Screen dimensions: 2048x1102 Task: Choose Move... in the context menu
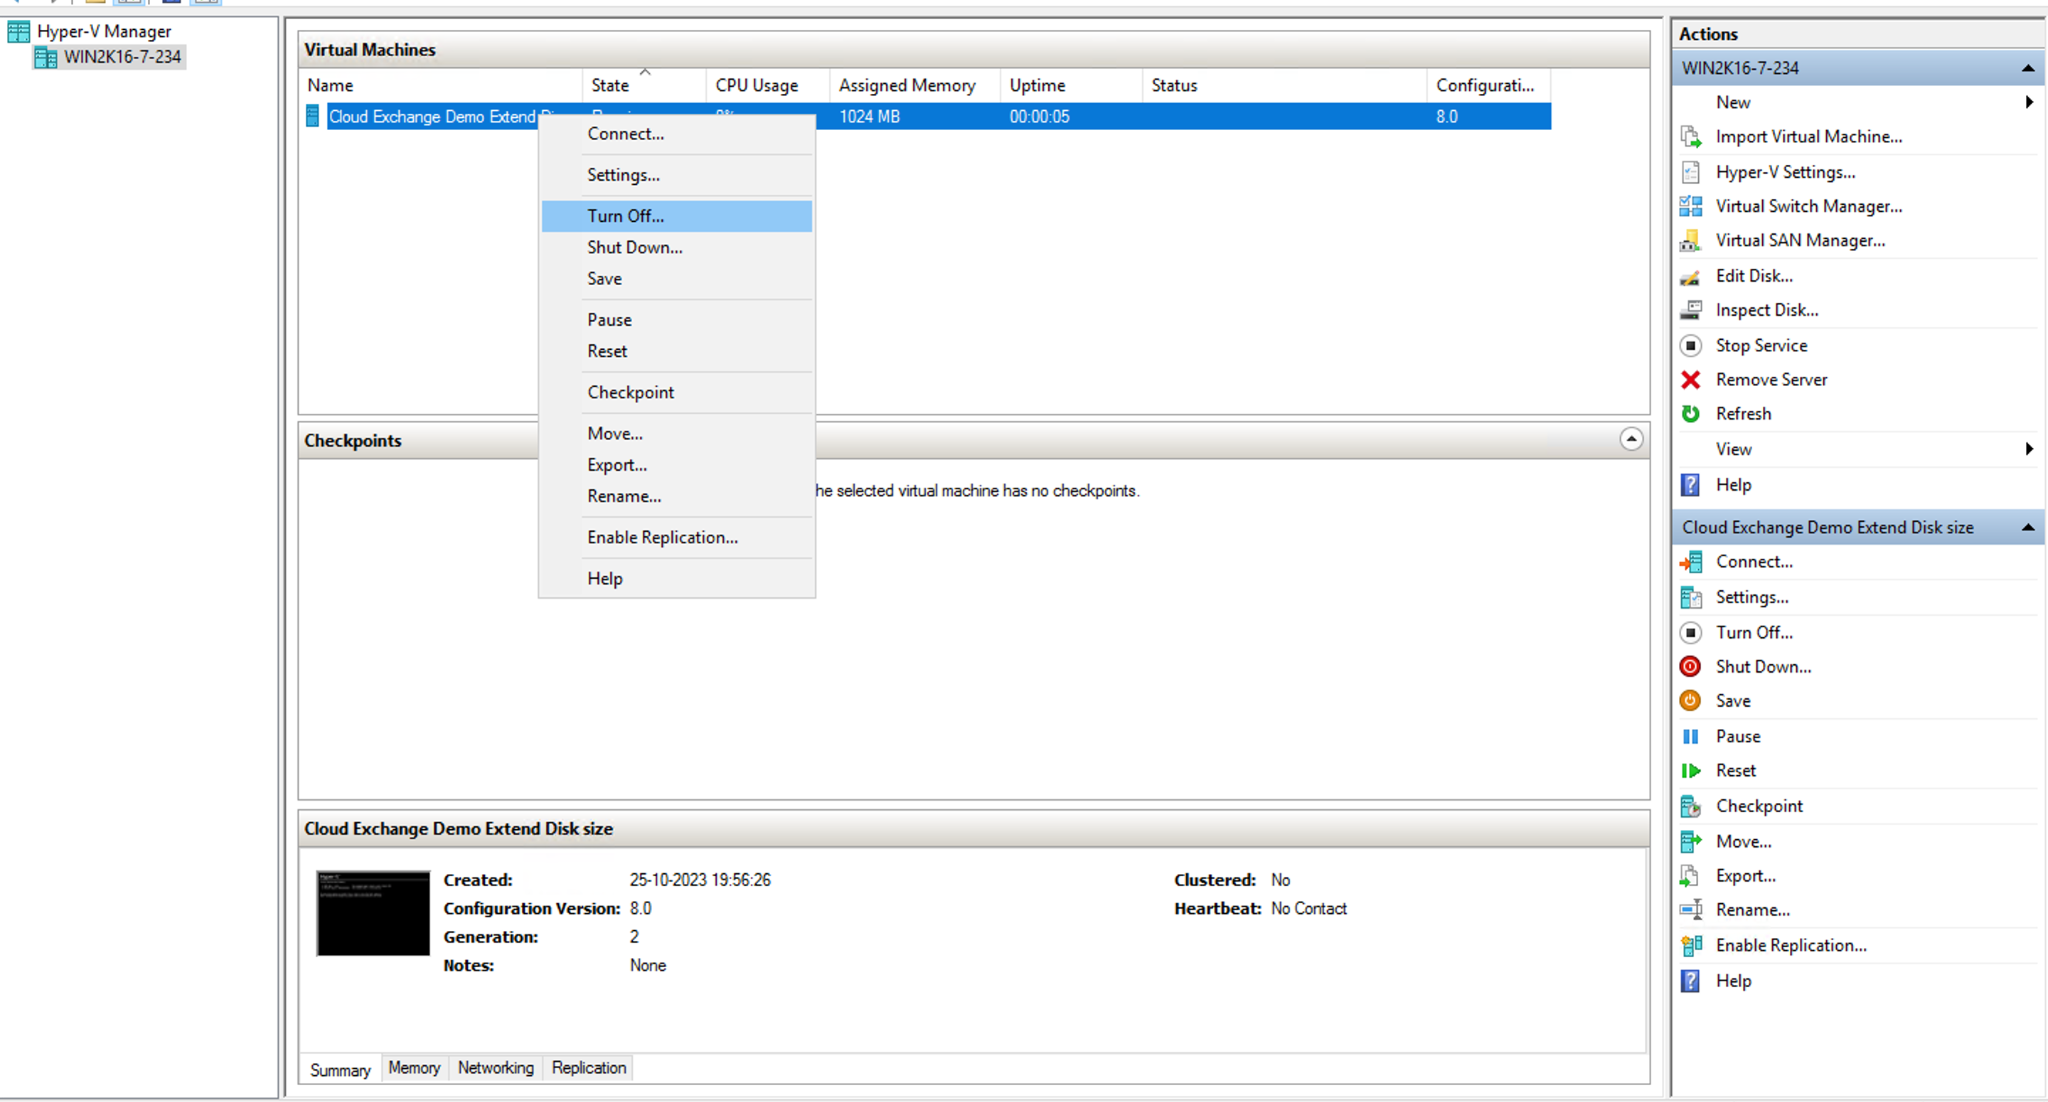677,433
